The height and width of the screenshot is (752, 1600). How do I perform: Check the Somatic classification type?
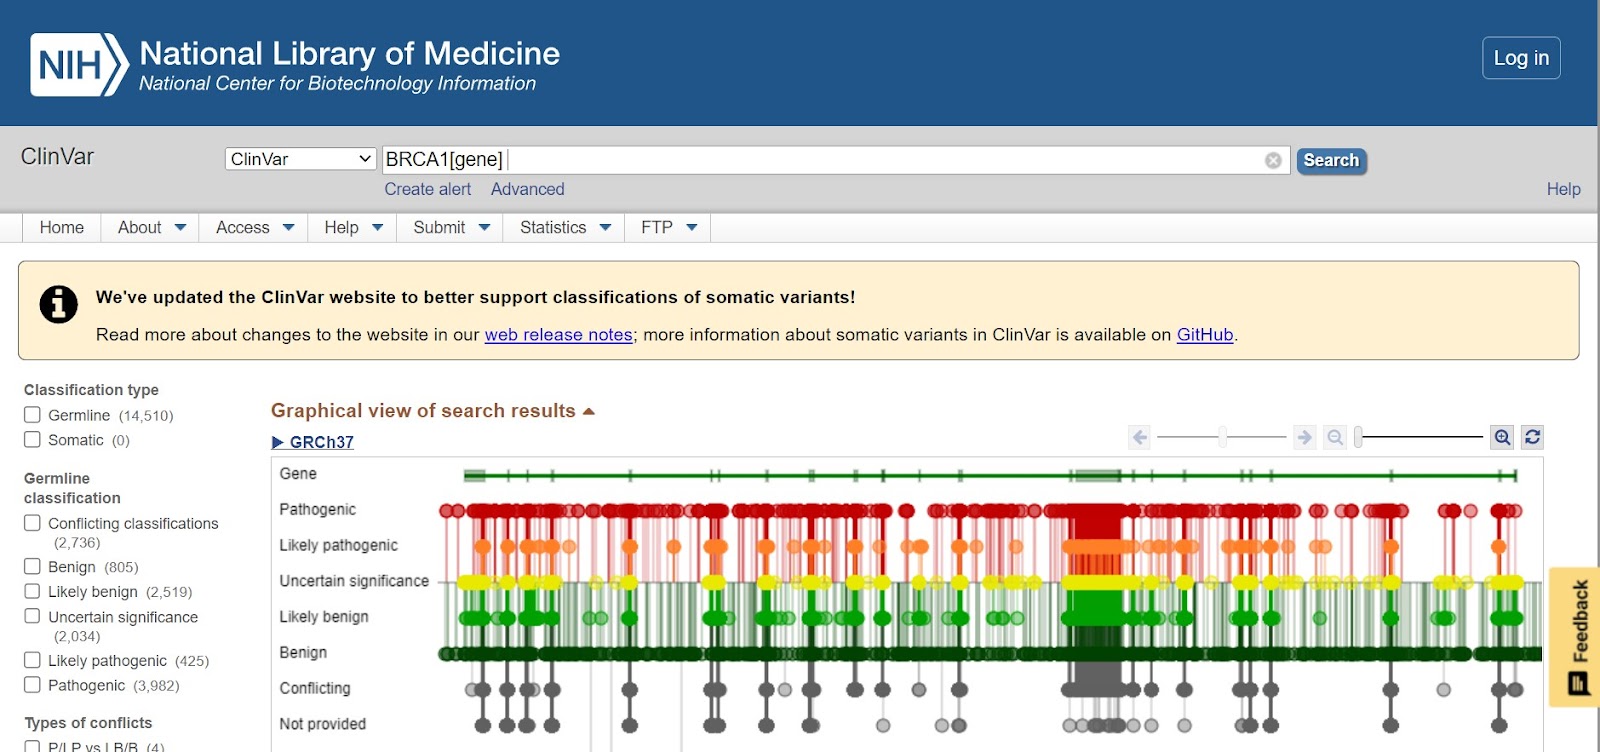(x=32, y=439)
